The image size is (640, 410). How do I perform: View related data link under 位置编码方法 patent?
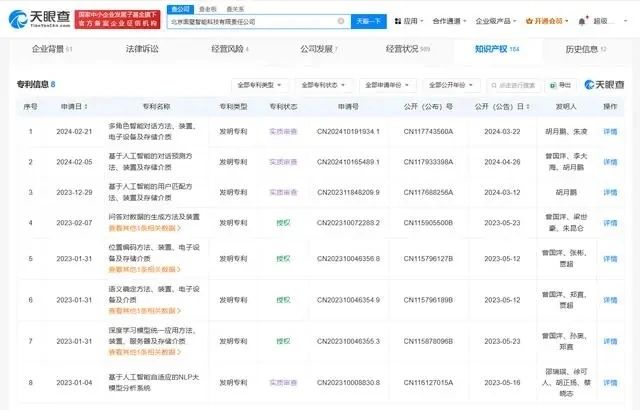[144, 270]
